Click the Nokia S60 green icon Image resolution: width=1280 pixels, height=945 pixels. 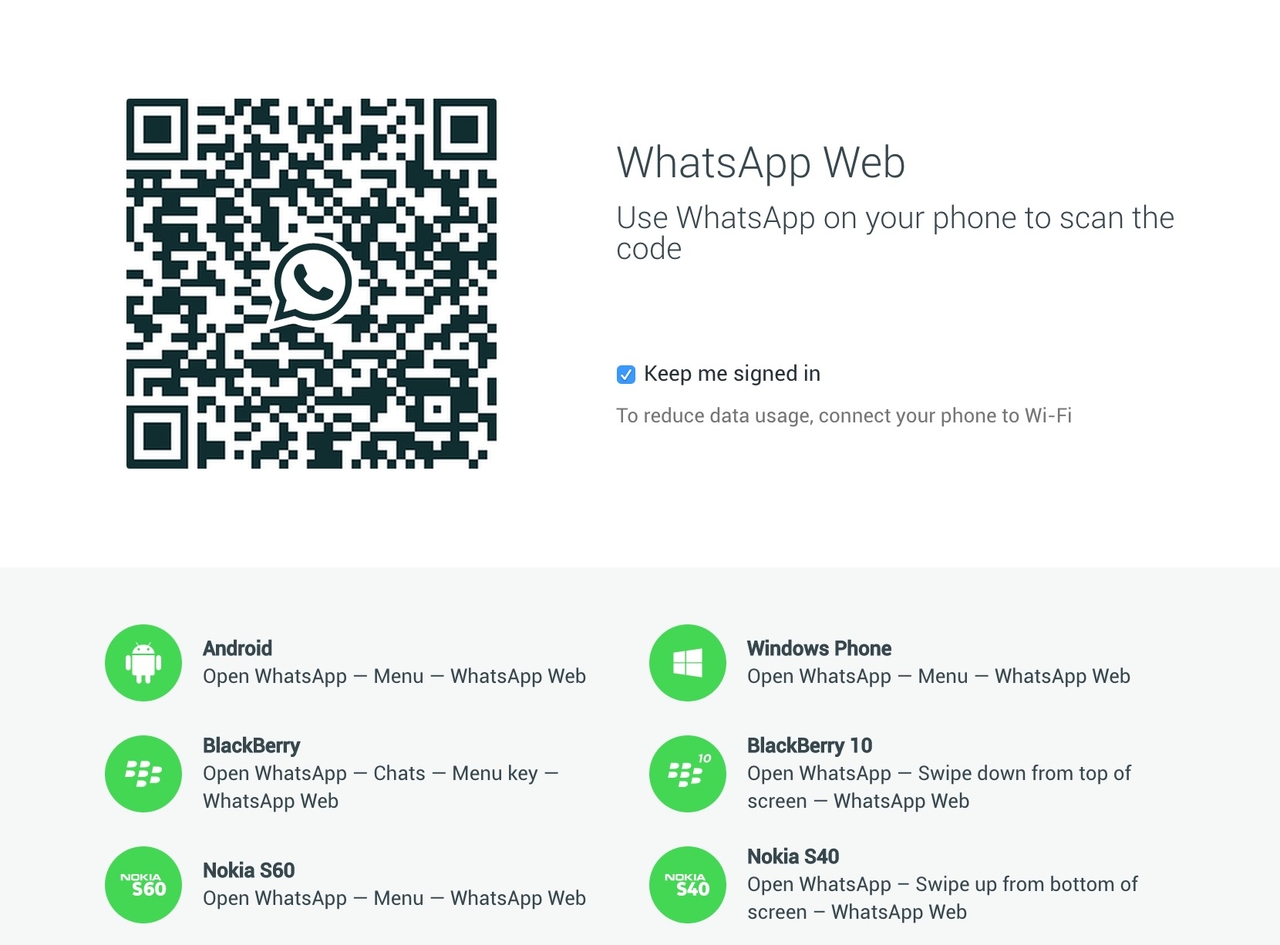coord(143,885)
